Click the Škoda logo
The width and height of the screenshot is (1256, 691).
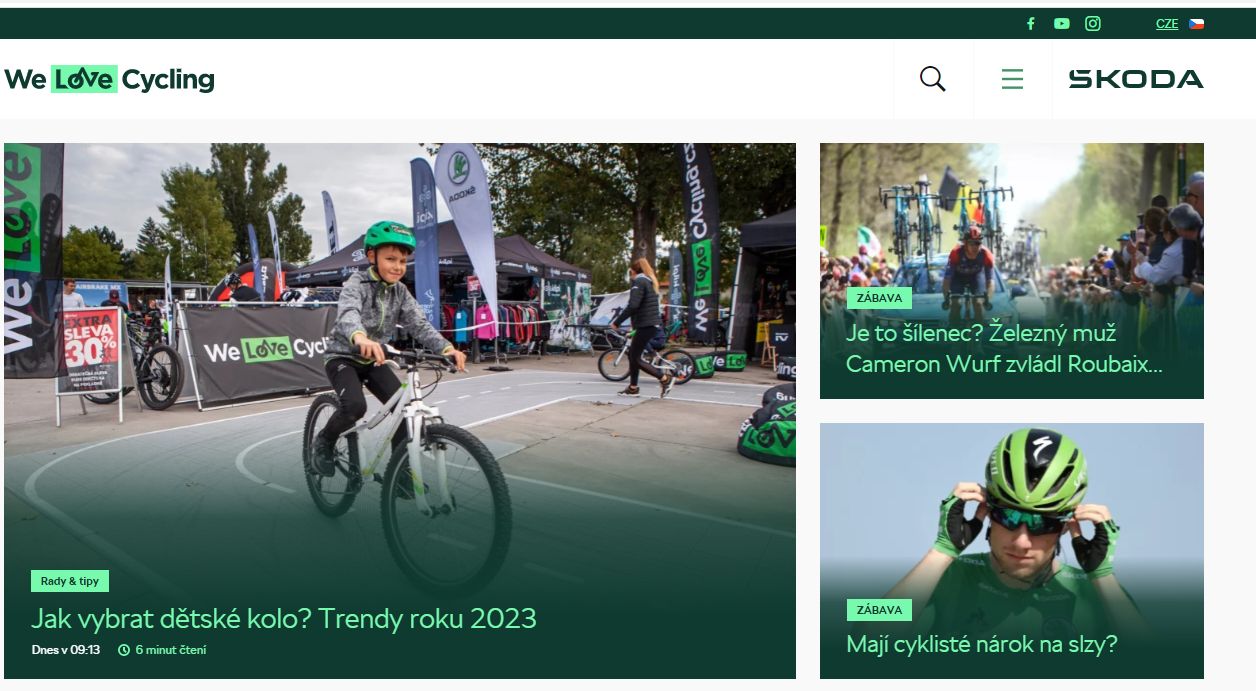(1136, 79)
